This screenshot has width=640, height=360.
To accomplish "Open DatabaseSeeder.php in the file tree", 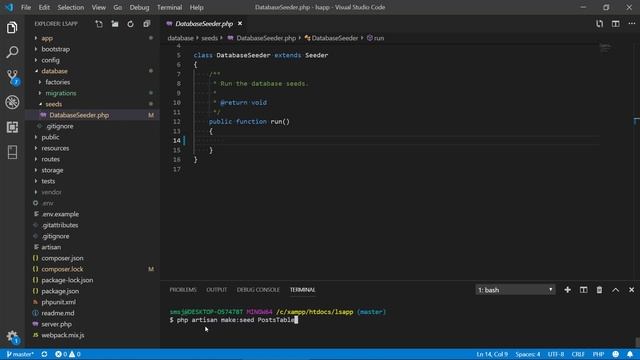I will coord(93,115).
